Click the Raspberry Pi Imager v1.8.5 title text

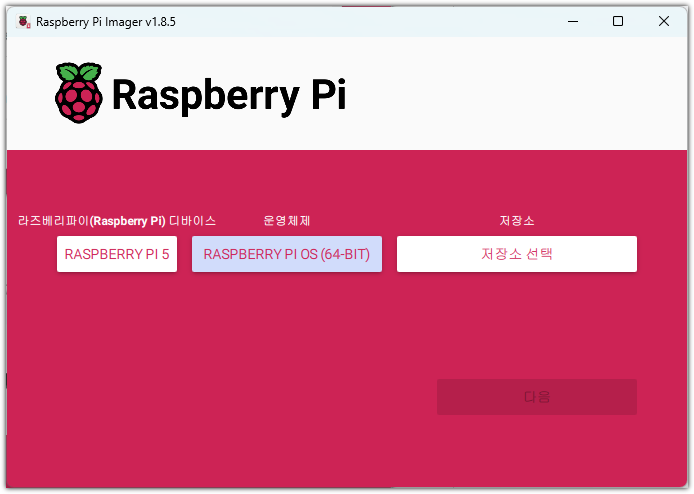tap(106, 22)
